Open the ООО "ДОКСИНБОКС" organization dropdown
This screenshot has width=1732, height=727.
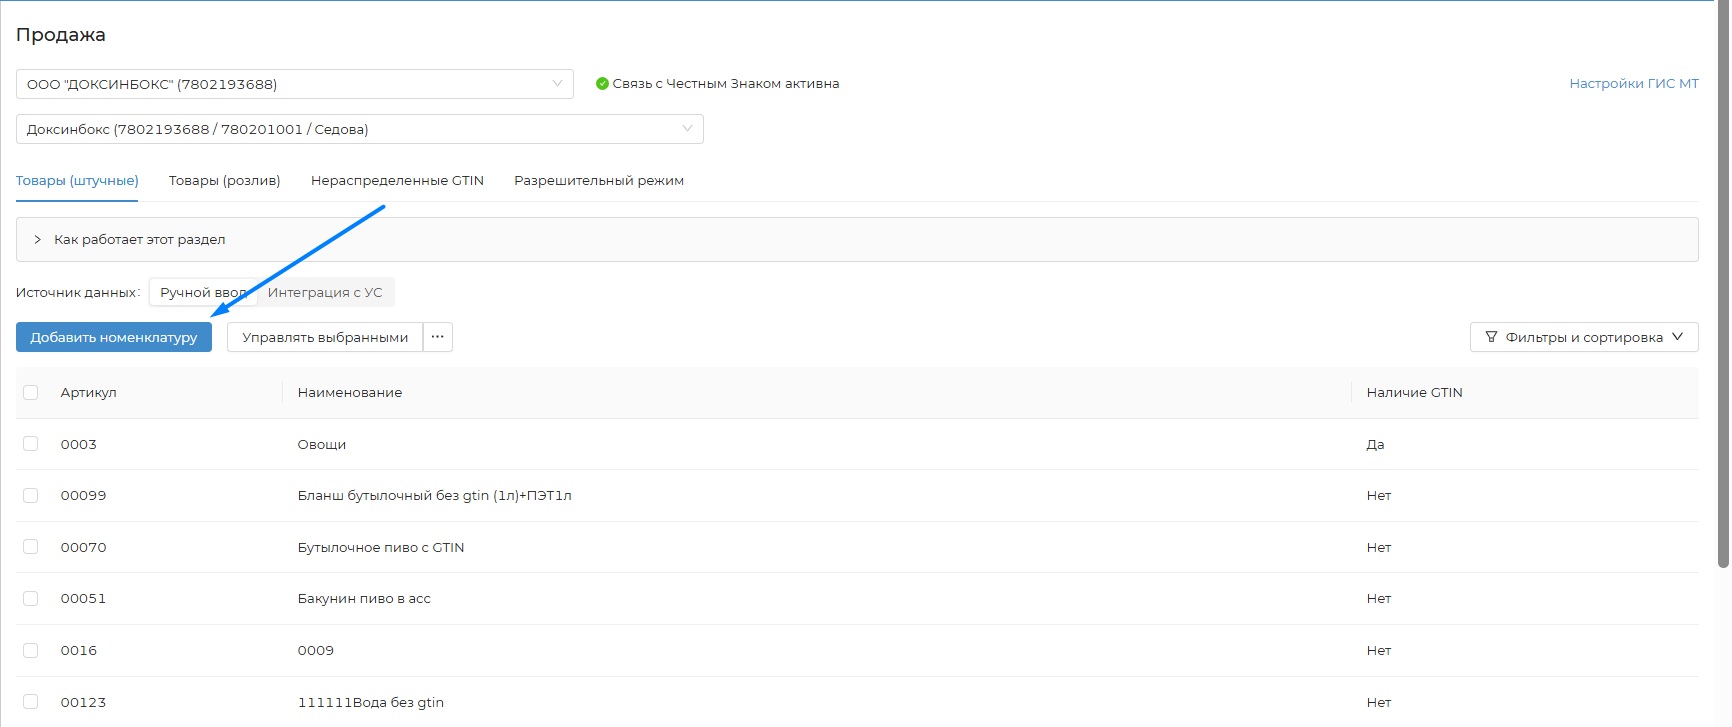[x=294, y=84]
